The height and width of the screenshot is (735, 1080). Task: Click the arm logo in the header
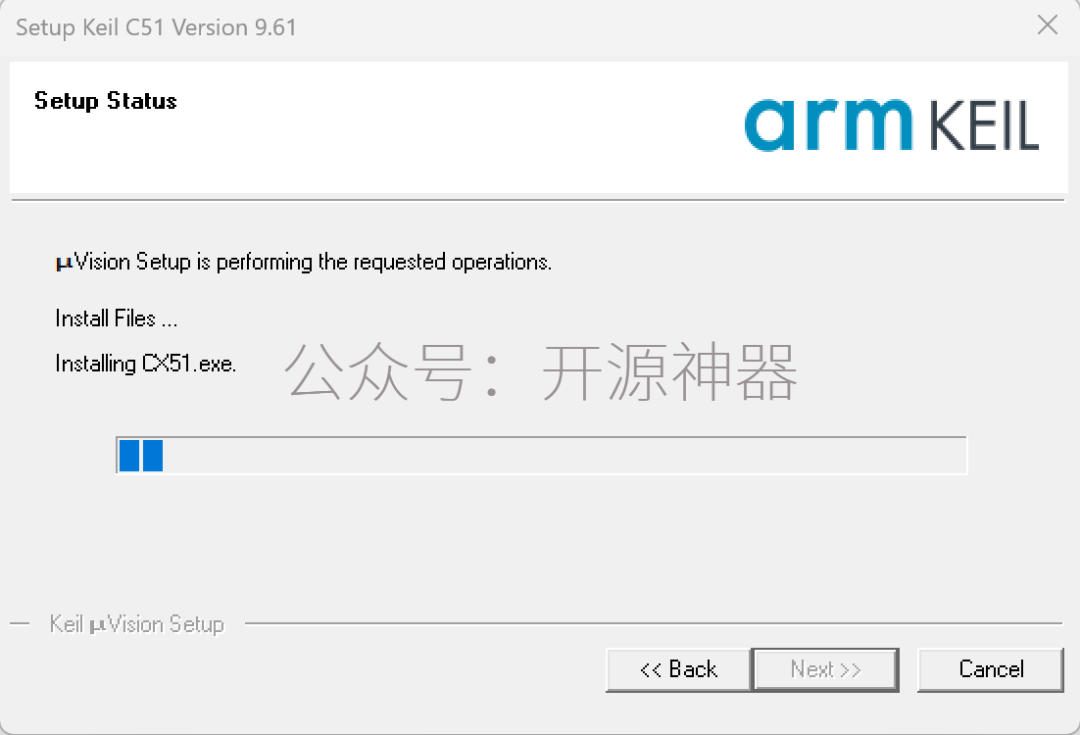tap(829, 124)
